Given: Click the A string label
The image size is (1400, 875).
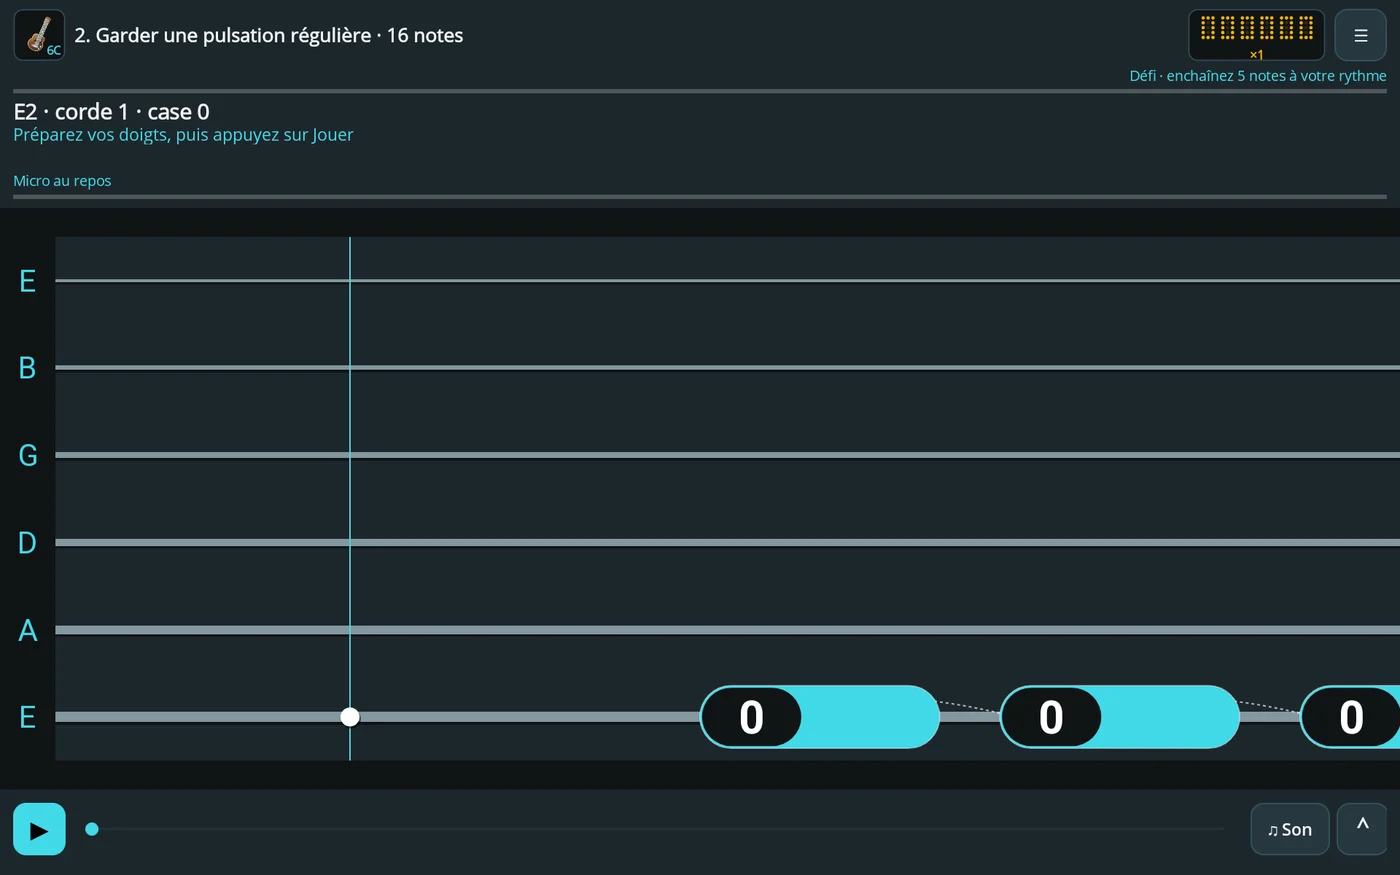Looking at the screenshot, I should pyautogui.click(x=28, y=630).
